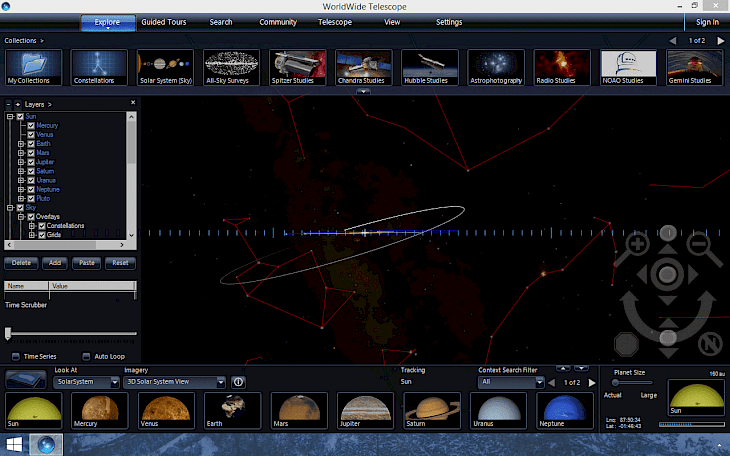Click the imagery info icon
Viewport: 730px width, 456px height.
[238, 382]
